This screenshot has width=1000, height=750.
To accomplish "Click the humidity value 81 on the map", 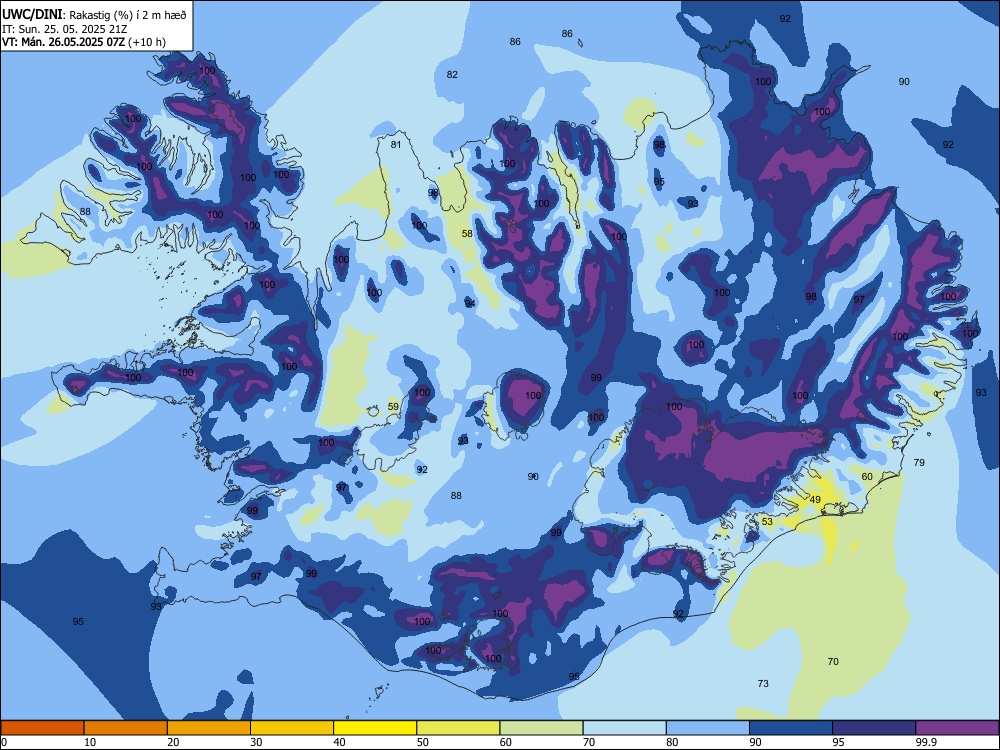I will [396, 145].
